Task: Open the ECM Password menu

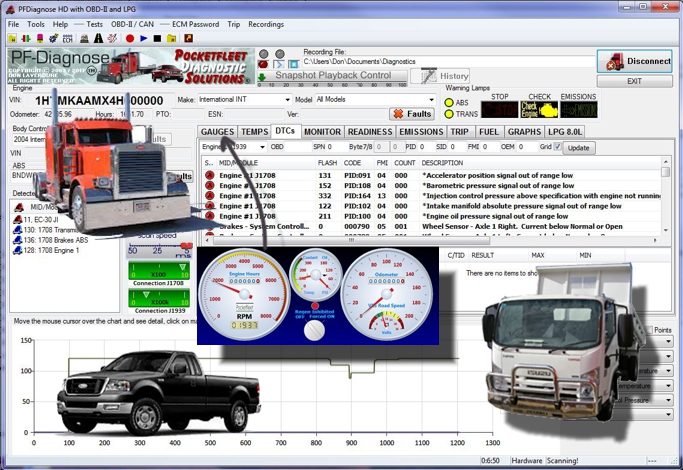Action: click(x=196, y=24)
